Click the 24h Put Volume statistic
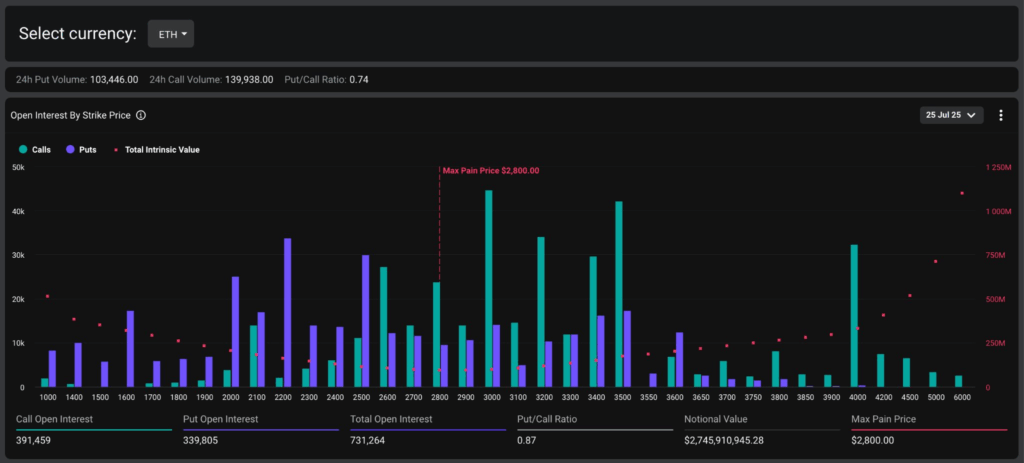This screenshot has height=463, width=1024. coord(75,79)
